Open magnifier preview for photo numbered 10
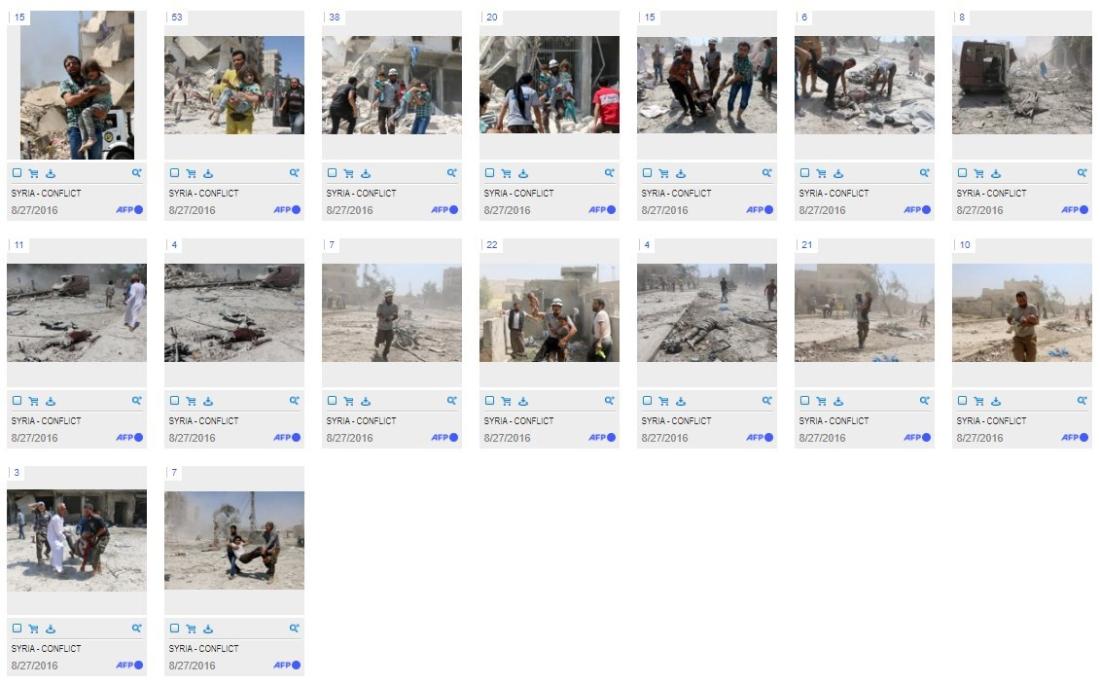Viewport: 1100px width, 684px height. (x=1082, y=401)
